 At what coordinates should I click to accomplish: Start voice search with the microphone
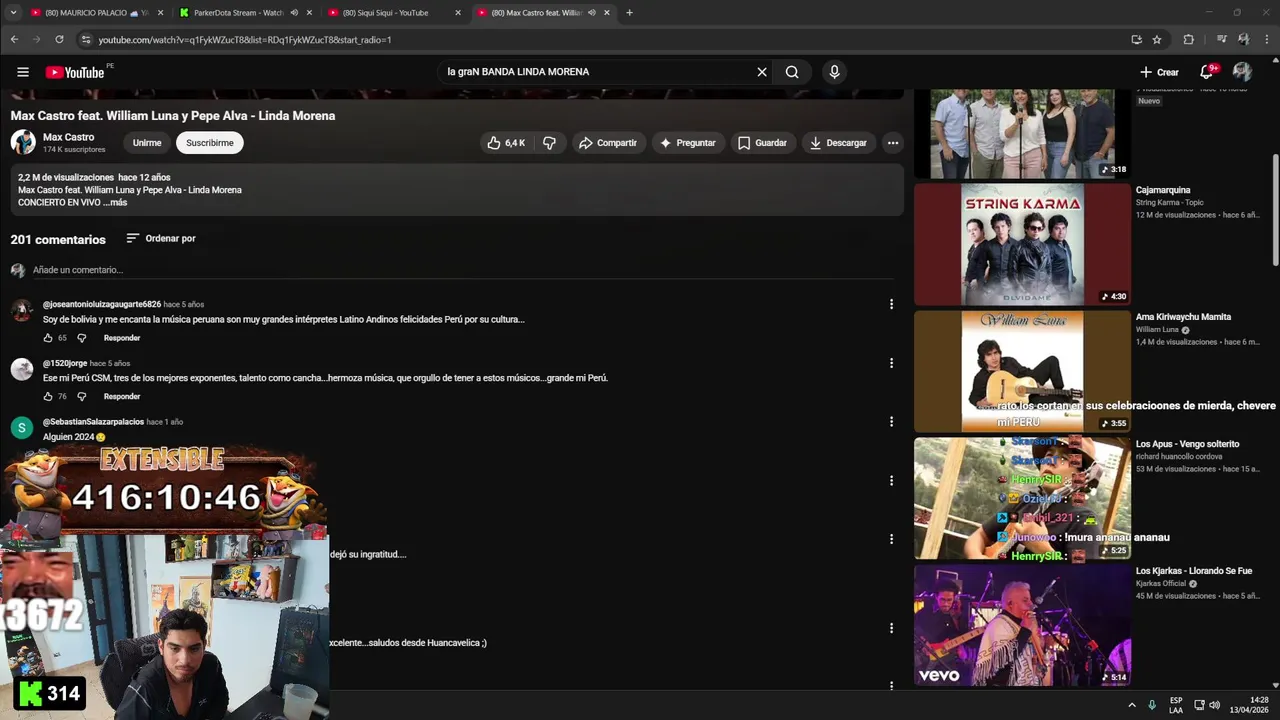[834, 72]
